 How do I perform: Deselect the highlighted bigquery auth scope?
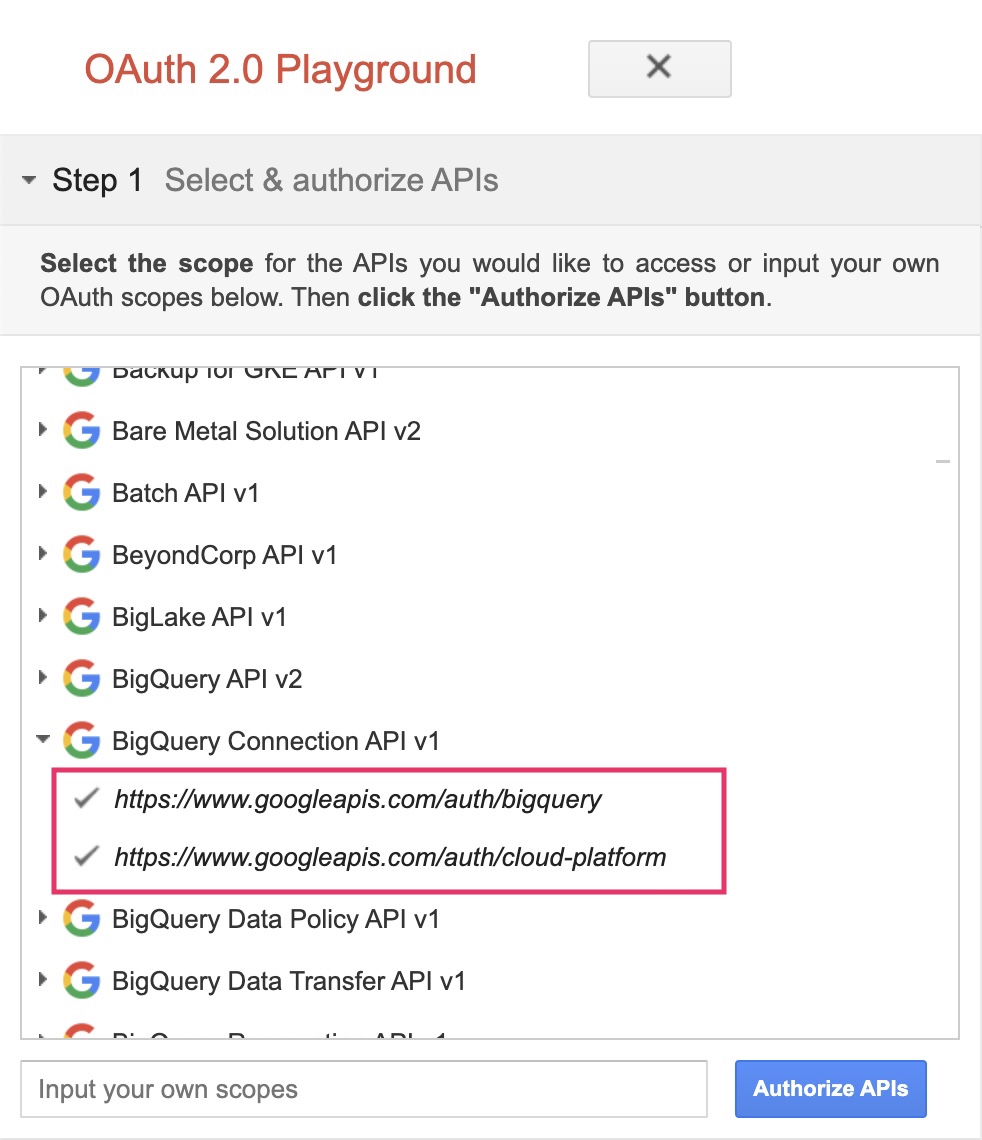tap(86, 798)
